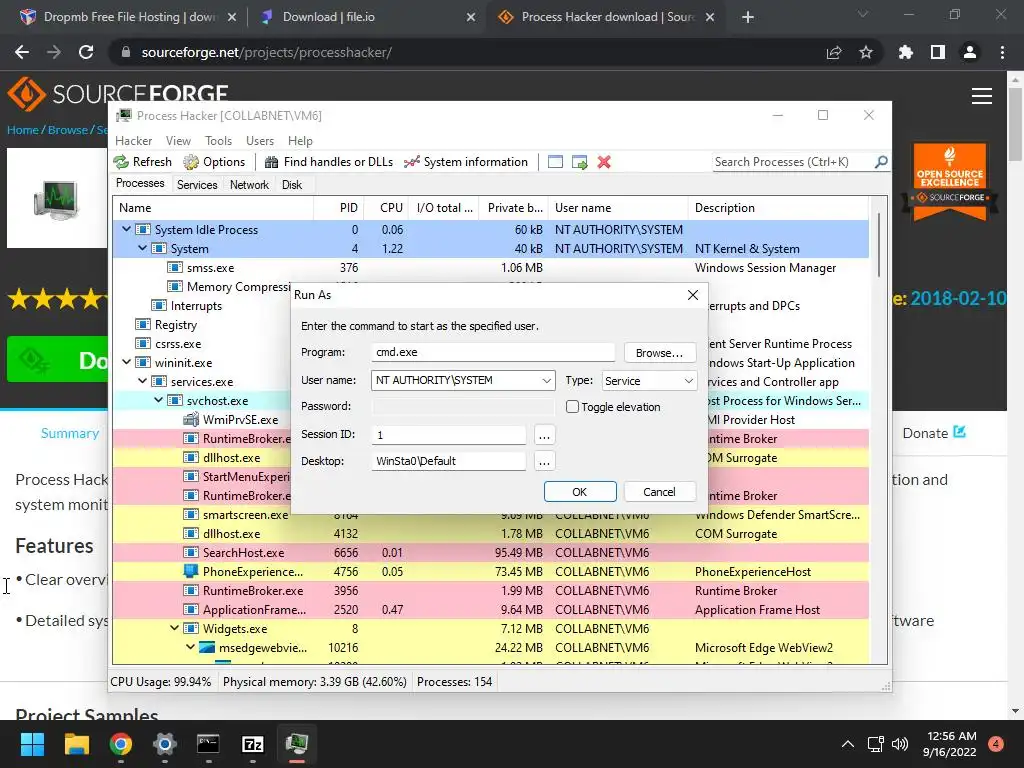Open Options in the Process Hacker toolbar
This screenshot has width=1024, height=768.
214,162
